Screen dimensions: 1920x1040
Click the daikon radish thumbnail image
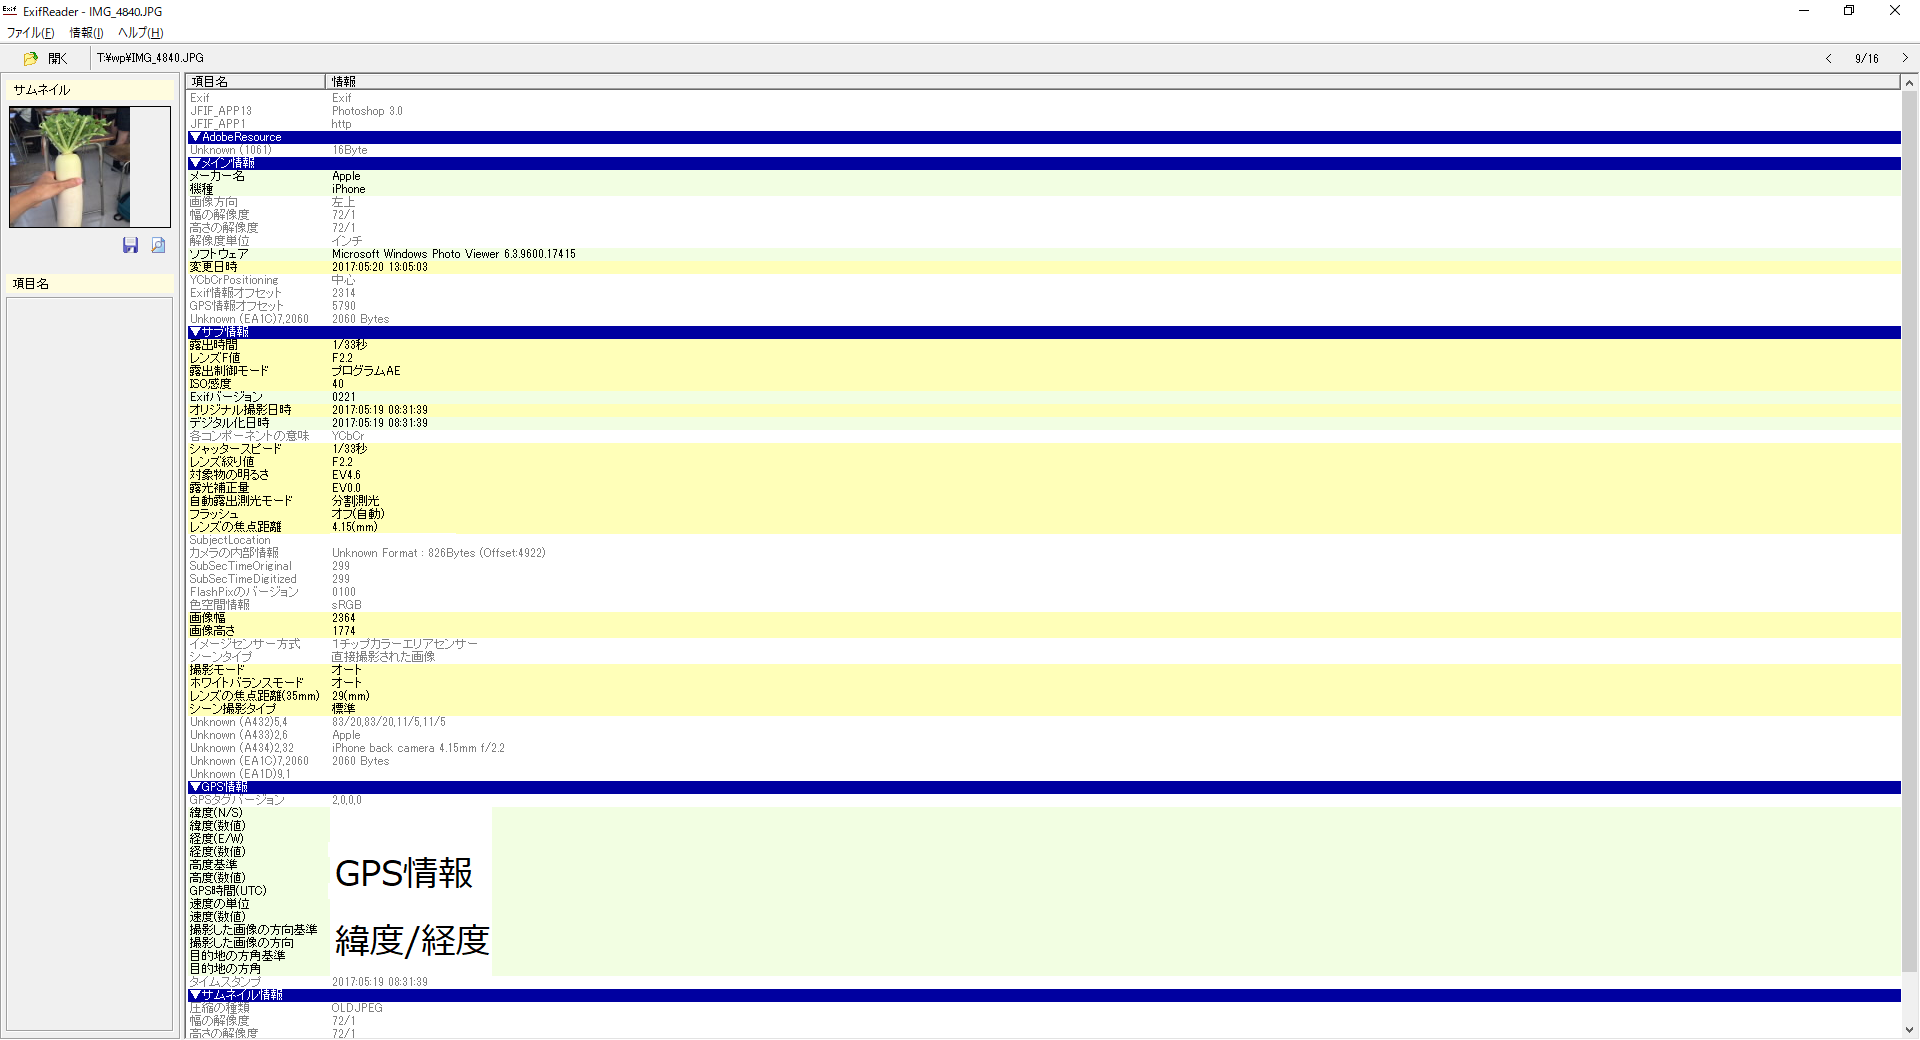pos(70,167)
